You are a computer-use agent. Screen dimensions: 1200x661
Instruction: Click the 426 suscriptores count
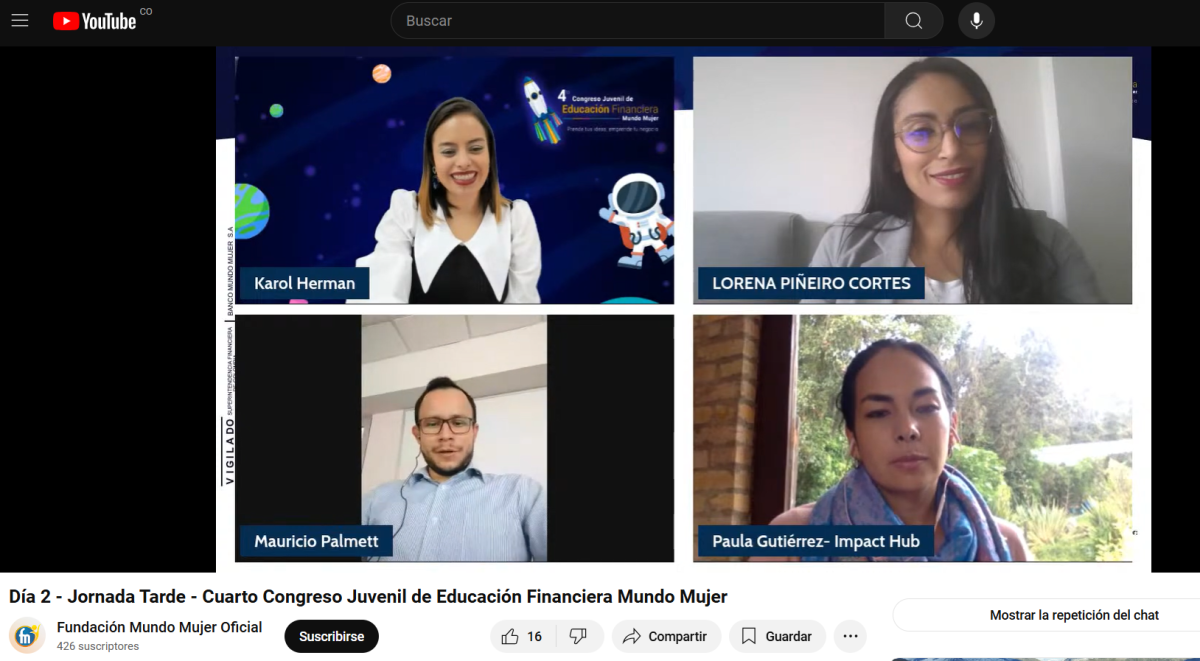tap(98, 646)
